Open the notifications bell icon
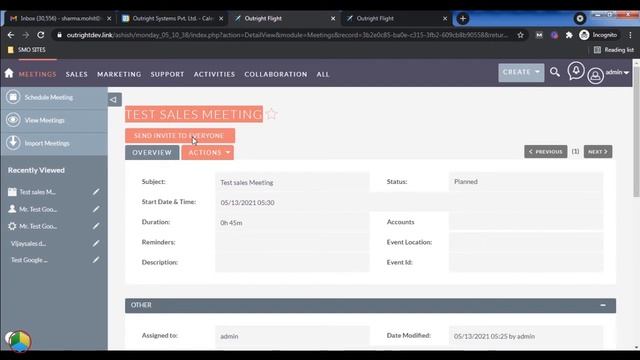The height and width of the screenshot is (360, 640). (576, 71)
